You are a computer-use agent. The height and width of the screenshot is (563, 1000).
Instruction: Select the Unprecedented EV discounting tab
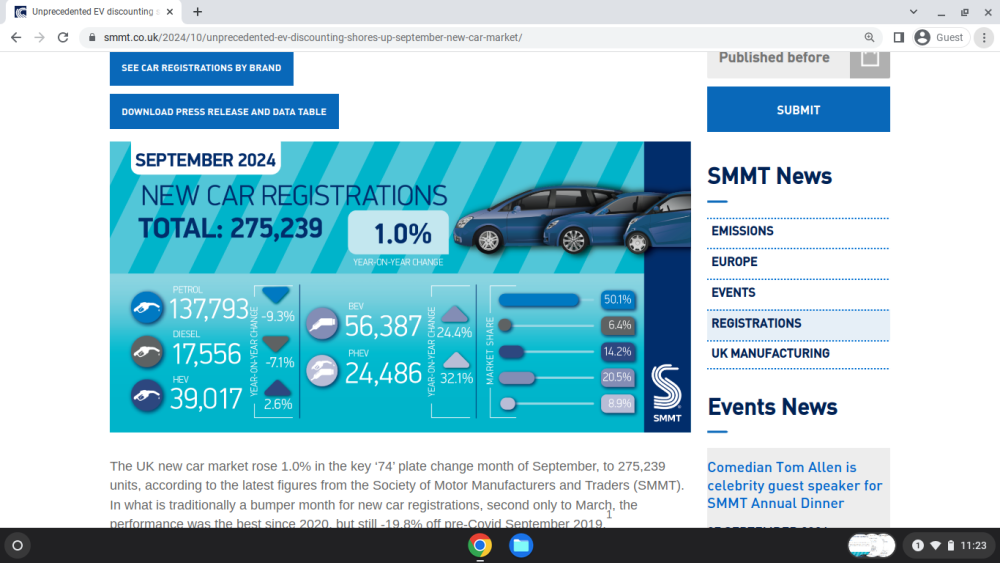pyautogui.click(x=92, y=11)
